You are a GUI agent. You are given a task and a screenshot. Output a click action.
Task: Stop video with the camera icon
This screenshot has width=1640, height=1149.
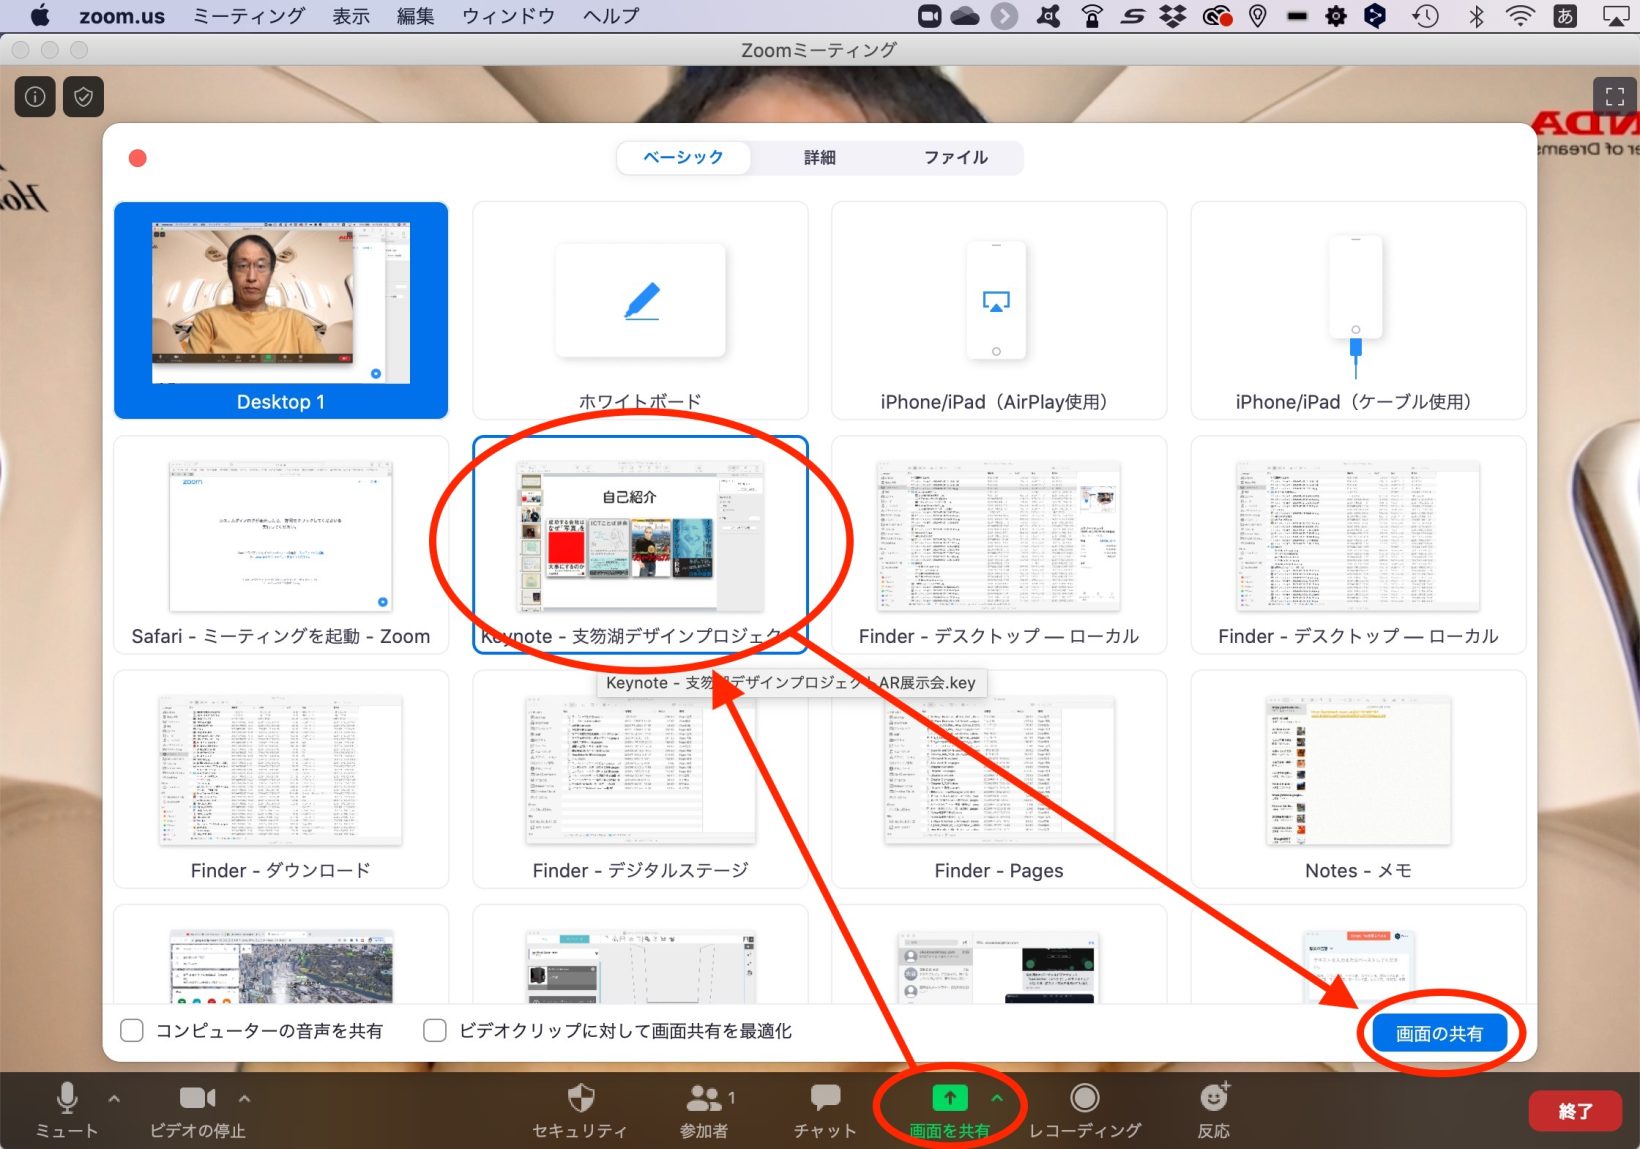tap(197, 1098)
